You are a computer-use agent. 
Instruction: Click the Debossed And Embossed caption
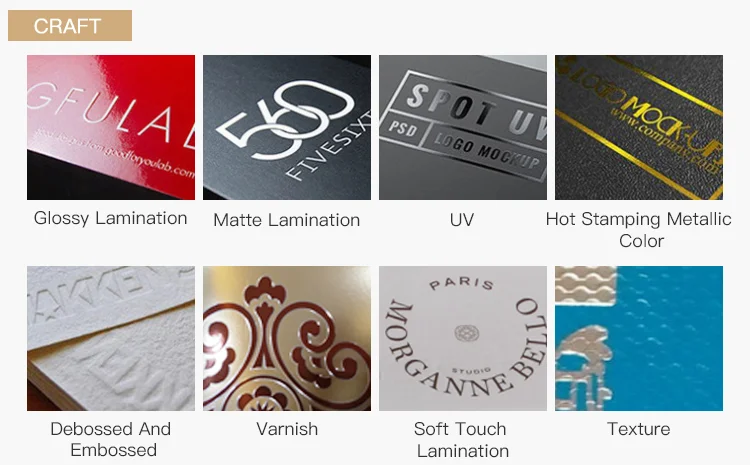[x=111, y=439]
